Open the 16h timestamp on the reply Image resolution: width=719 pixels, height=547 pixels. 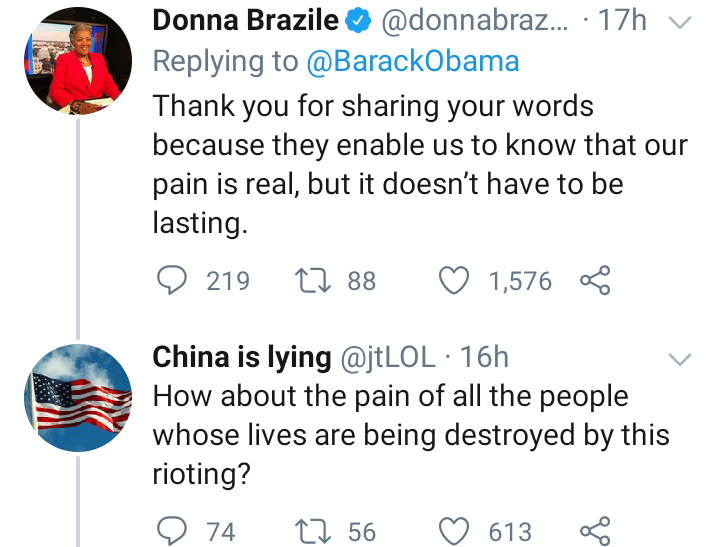484,357
